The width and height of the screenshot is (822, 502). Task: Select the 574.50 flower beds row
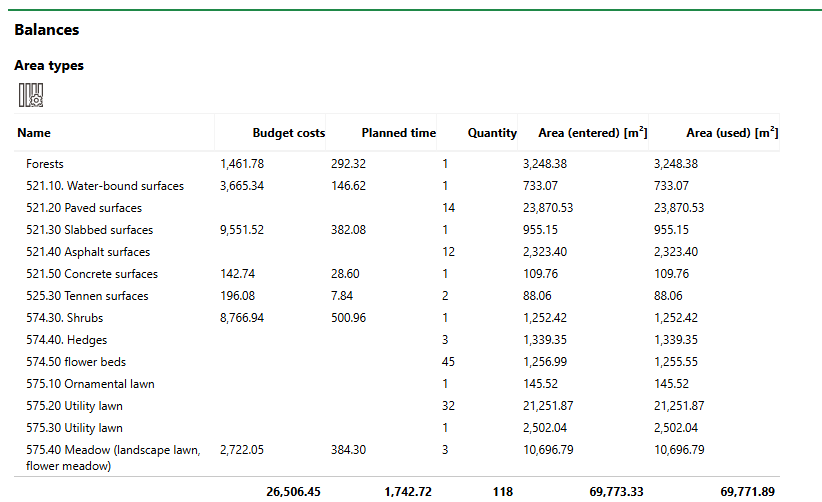(x=76, y=362)
